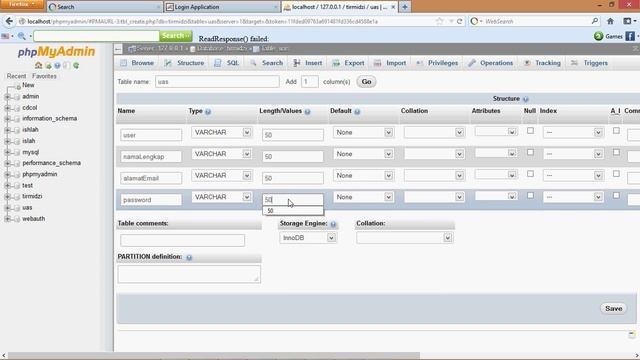Switch to Login Application browser tab

tap(222, 7)
